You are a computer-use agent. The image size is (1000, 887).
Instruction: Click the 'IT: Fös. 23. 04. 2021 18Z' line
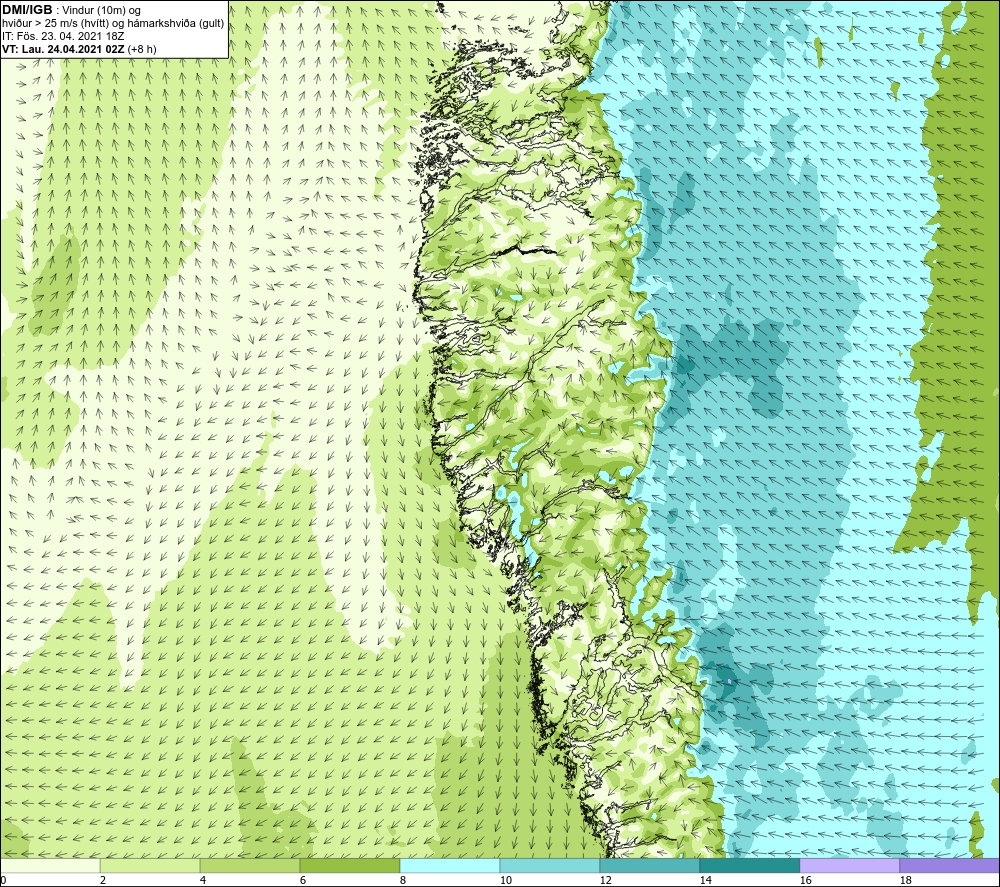click(x=62, y=36)
